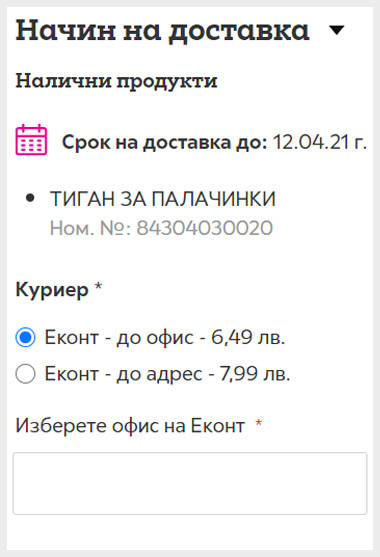Click the bullet point before ТИГАН ЗА ПАЛАЧИНКИ
Viewport: 380px width, 557px height.
30,198
